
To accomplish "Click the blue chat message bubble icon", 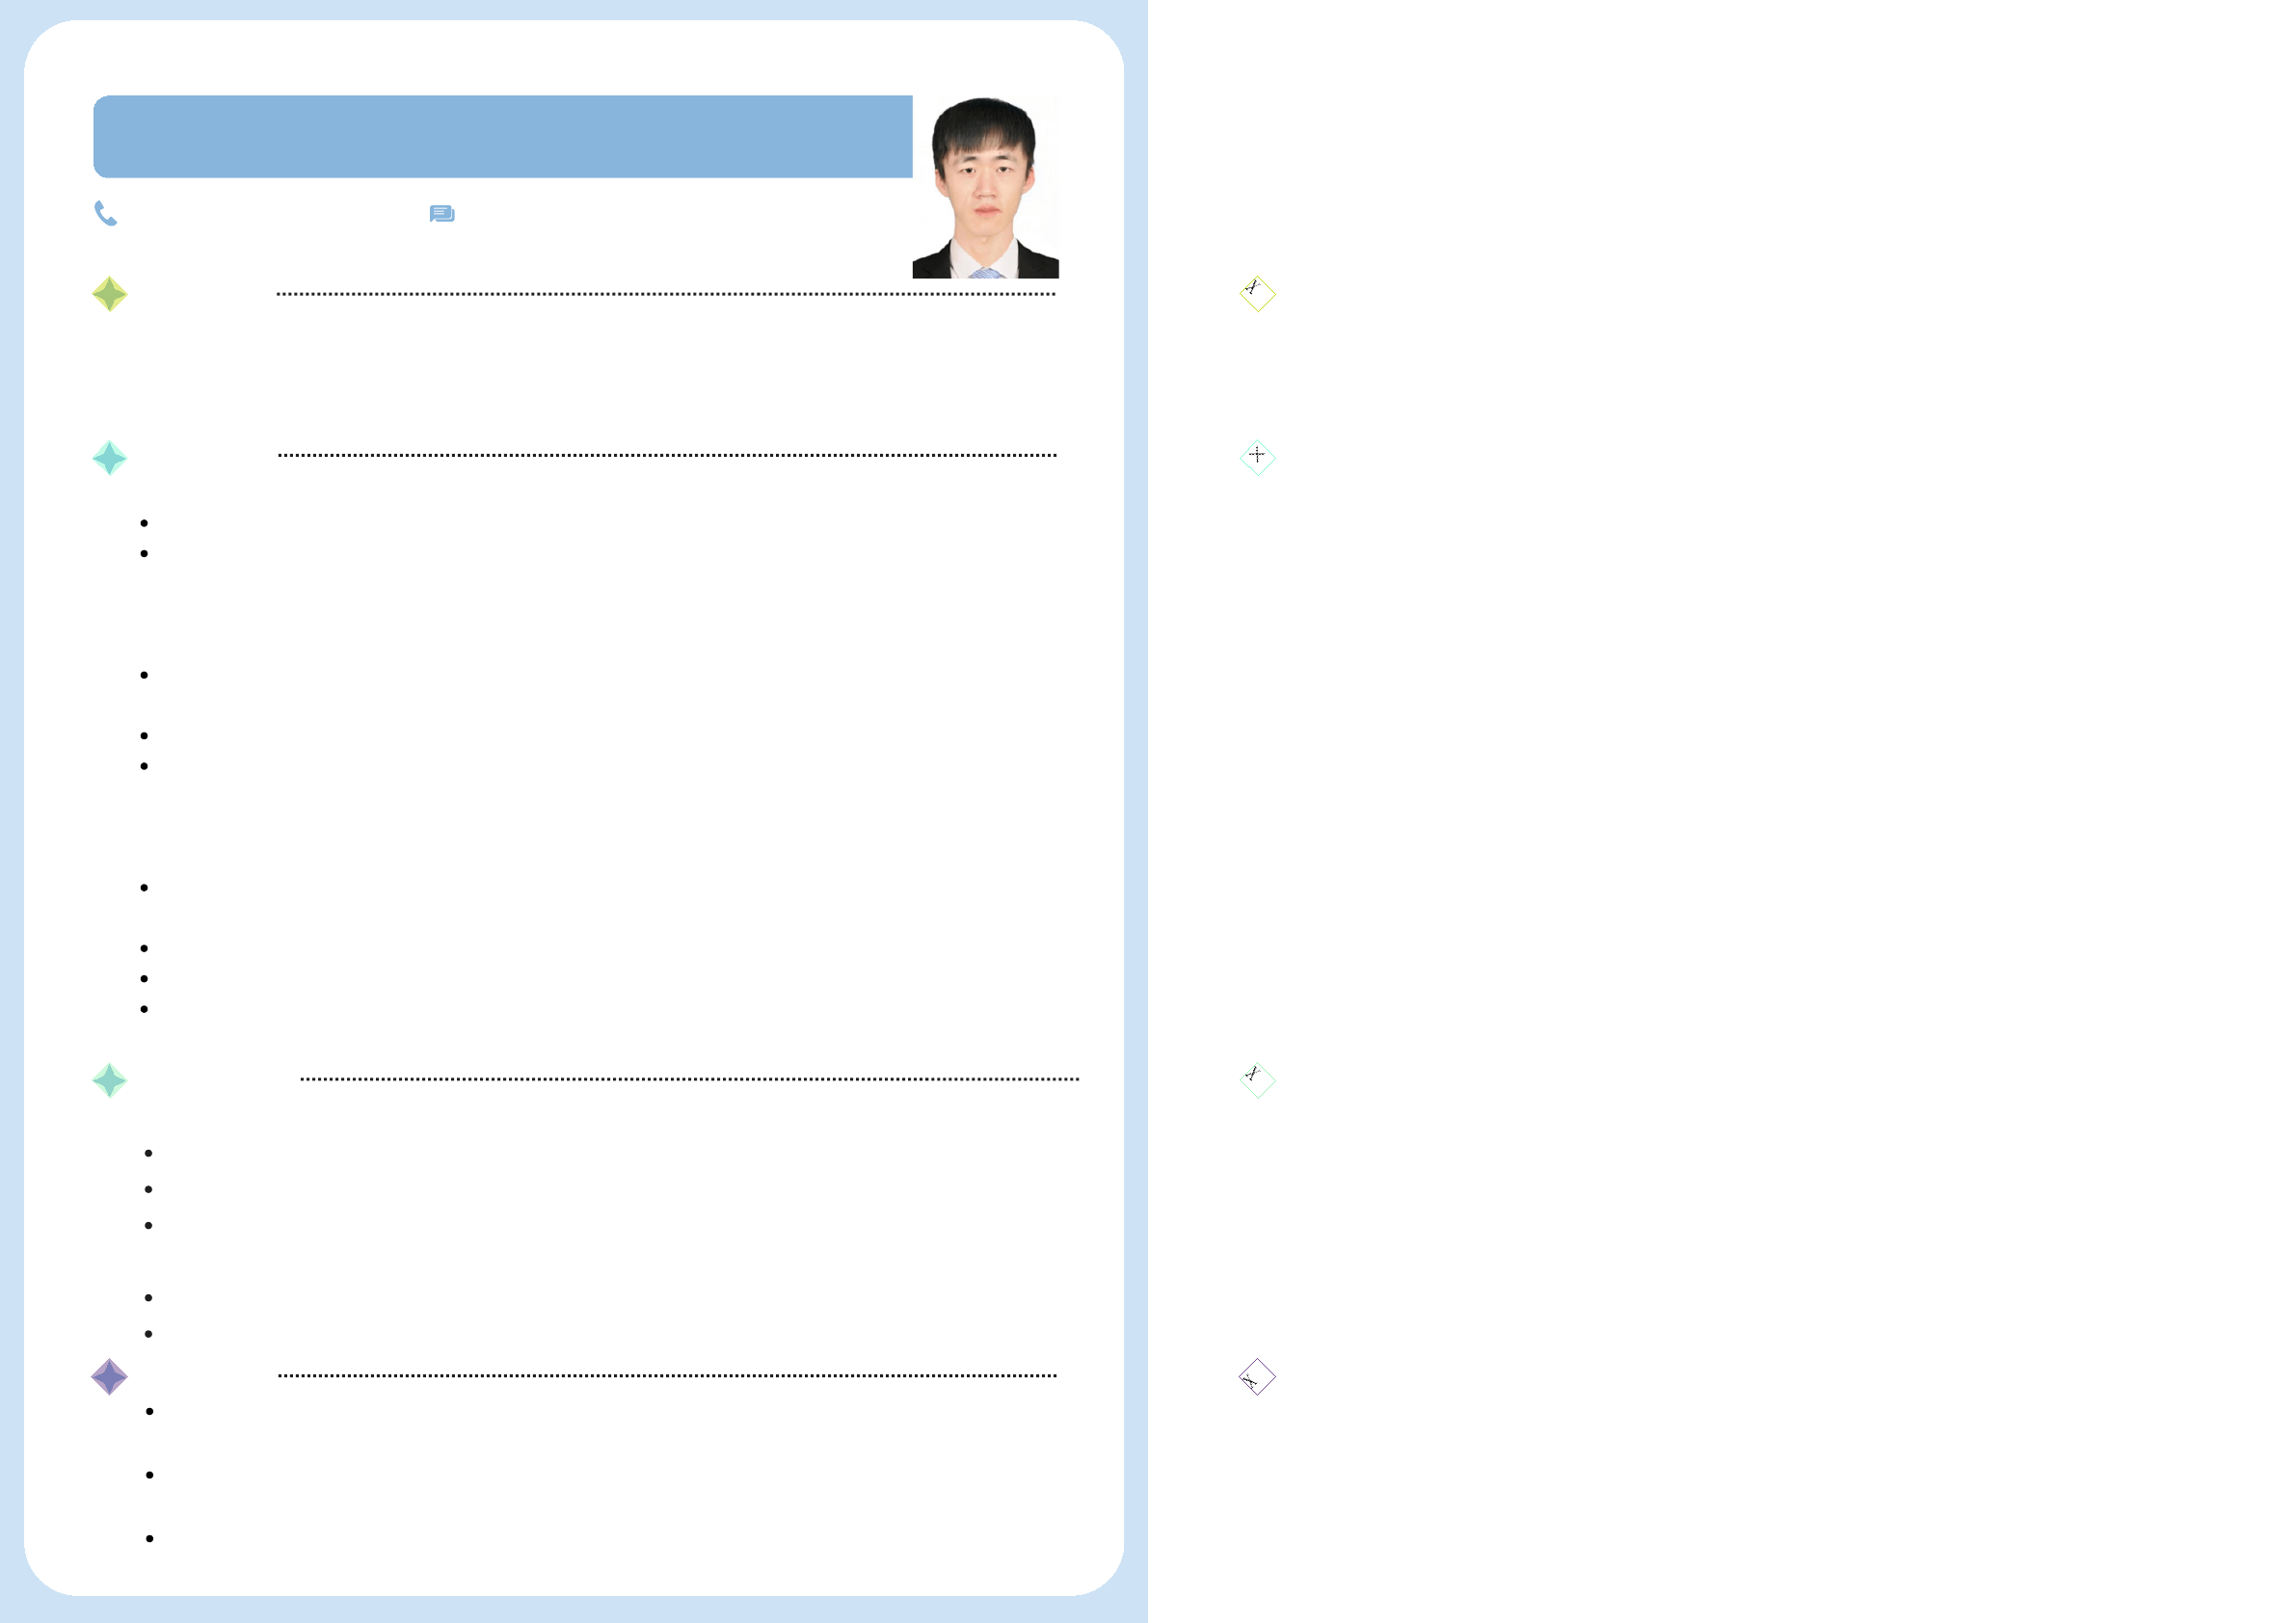I will click(x=442, y=214).
